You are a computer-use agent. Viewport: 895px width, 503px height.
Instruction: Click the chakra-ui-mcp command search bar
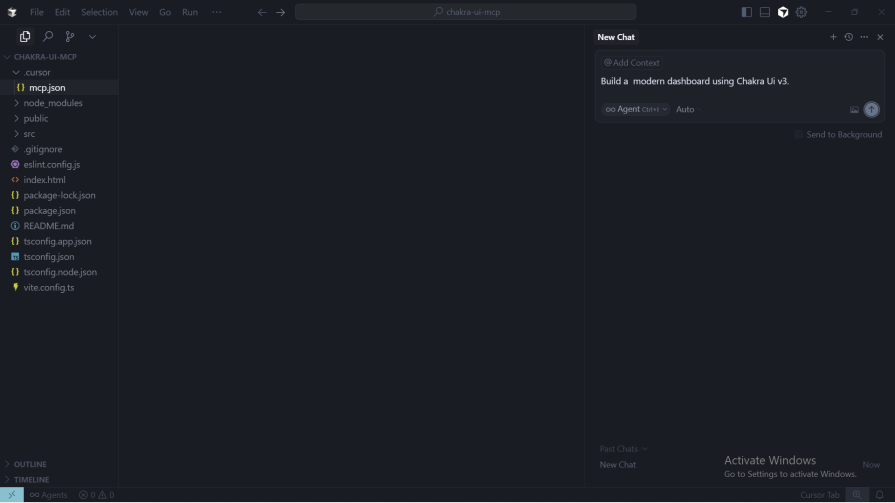[x=465, y=12]
